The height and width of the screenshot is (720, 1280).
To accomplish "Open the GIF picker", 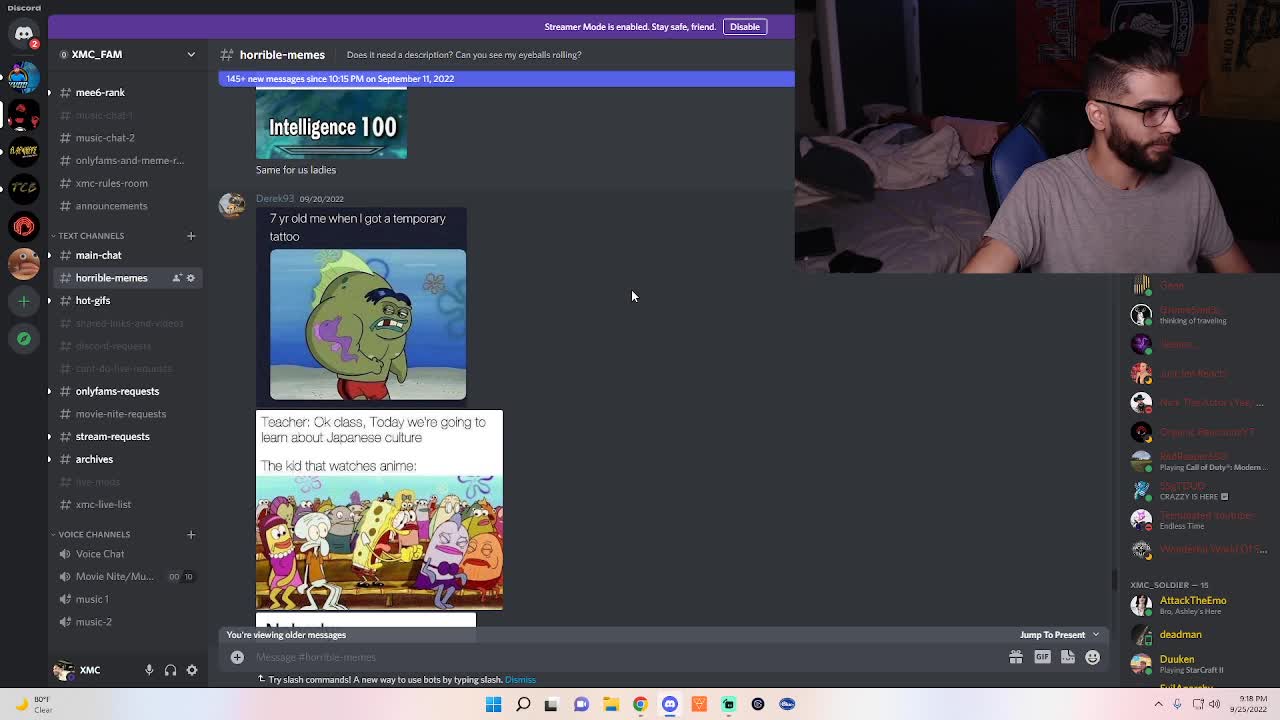I will coord(1042,657).
